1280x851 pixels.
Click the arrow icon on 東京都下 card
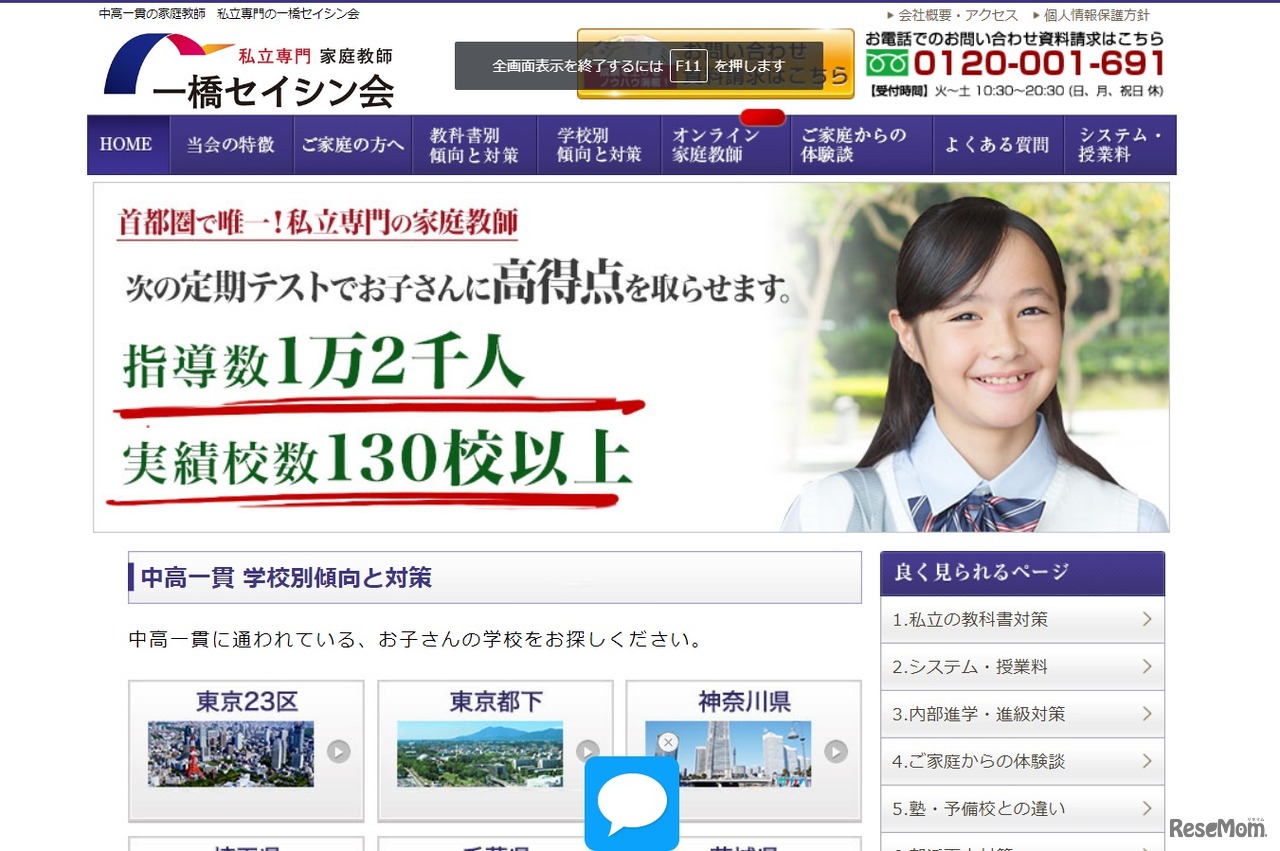point(587,751)
